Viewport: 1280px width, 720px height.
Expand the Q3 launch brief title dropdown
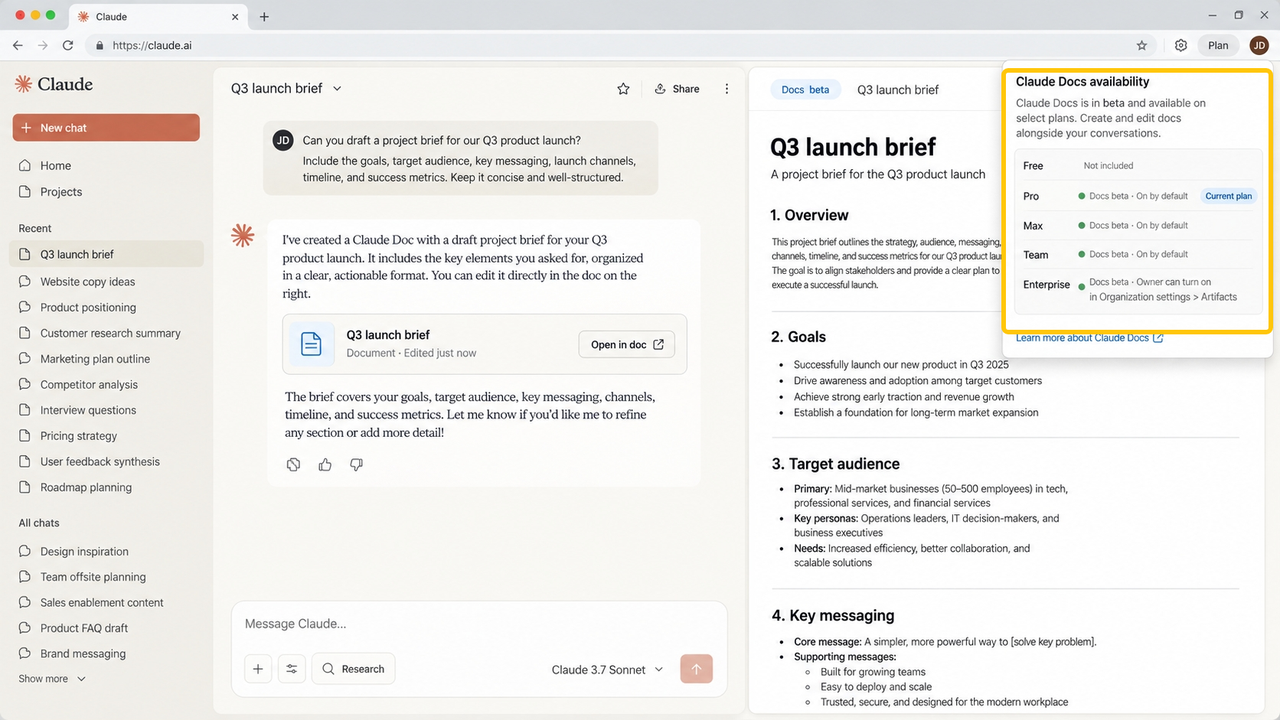point(337,89)
